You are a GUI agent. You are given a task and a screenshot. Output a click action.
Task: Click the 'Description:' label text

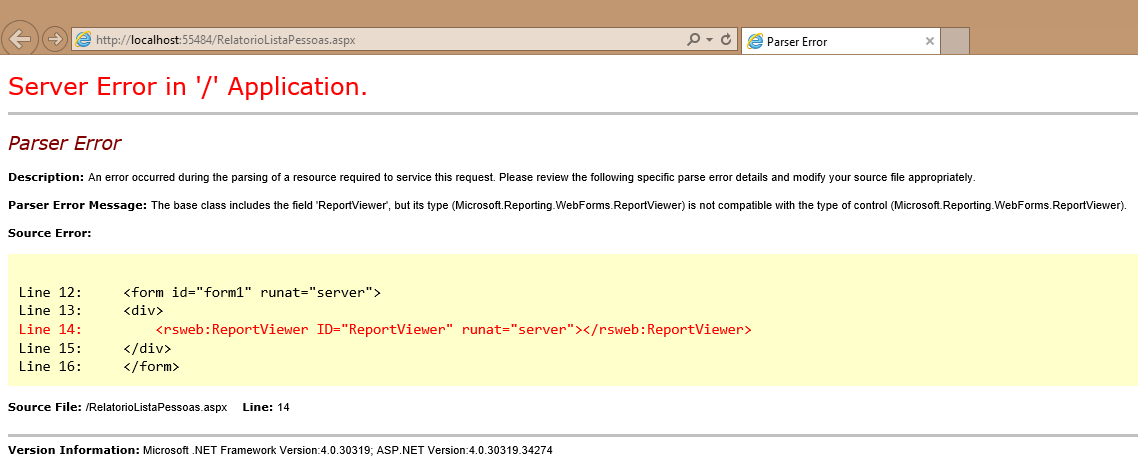coord(46,177)
